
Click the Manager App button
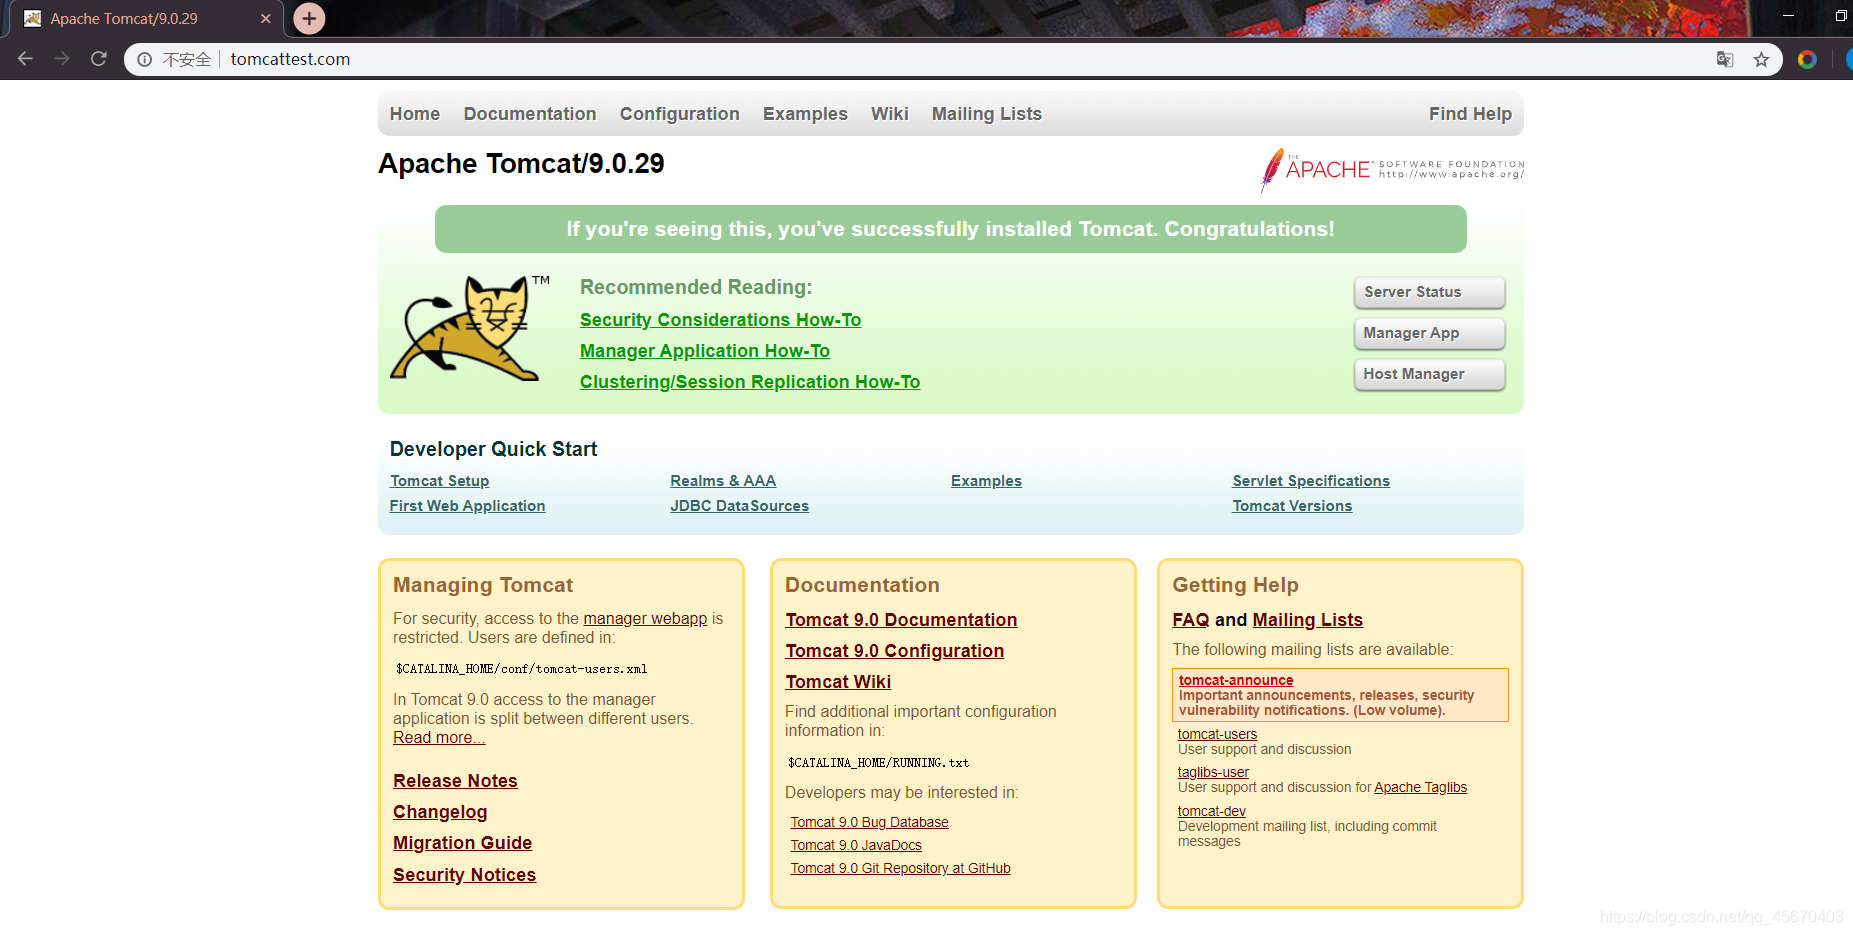click(x=1430, y=333)
